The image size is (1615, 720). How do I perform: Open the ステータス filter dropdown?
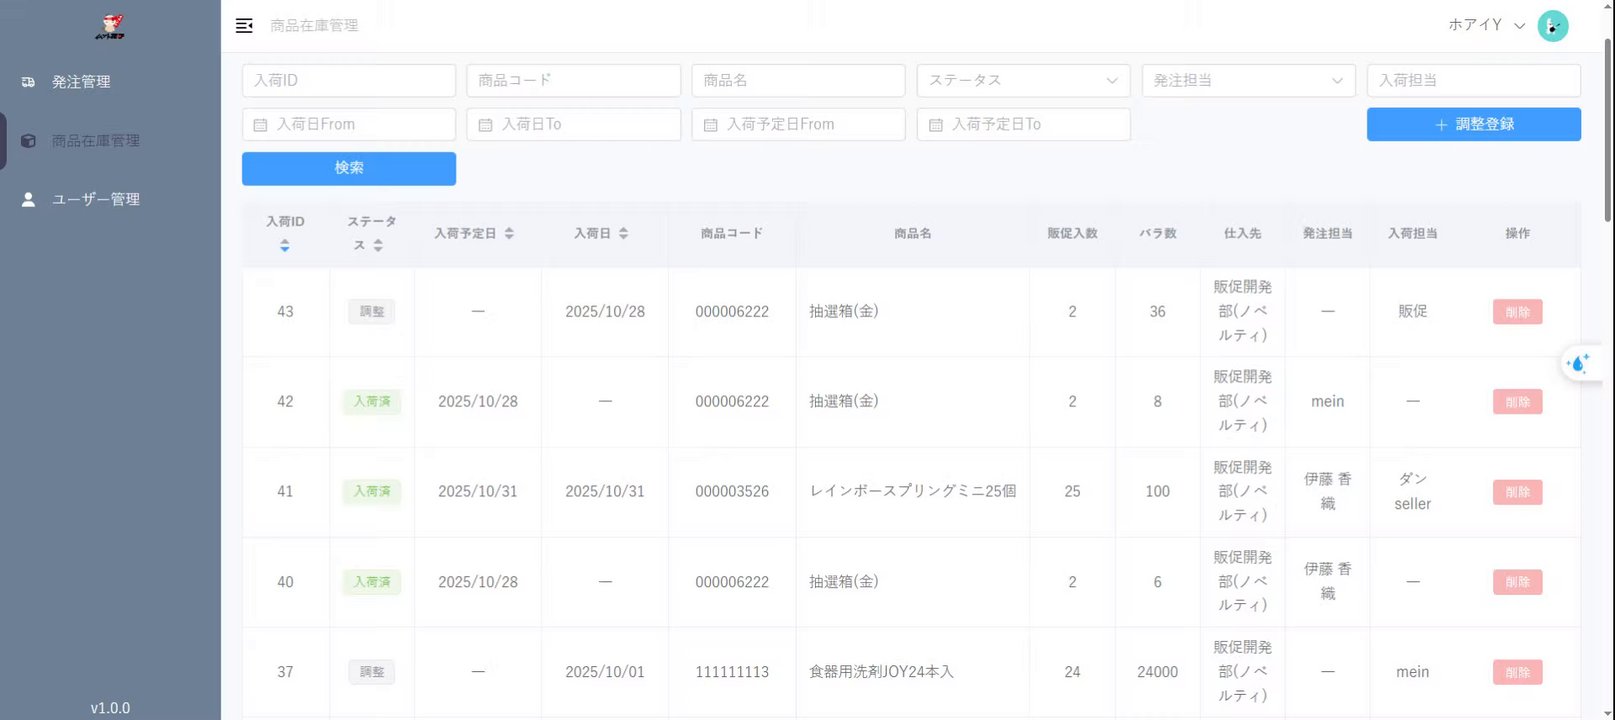coord(1023,81)
